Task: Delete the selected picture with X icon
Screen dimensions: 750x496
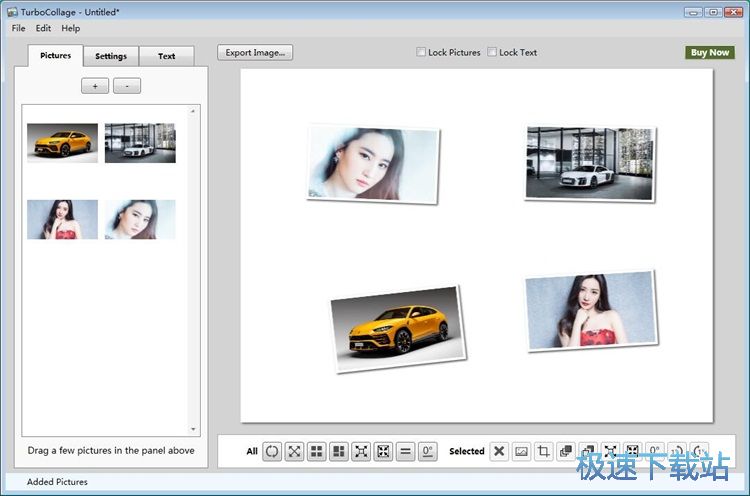Action: (498, 451)
